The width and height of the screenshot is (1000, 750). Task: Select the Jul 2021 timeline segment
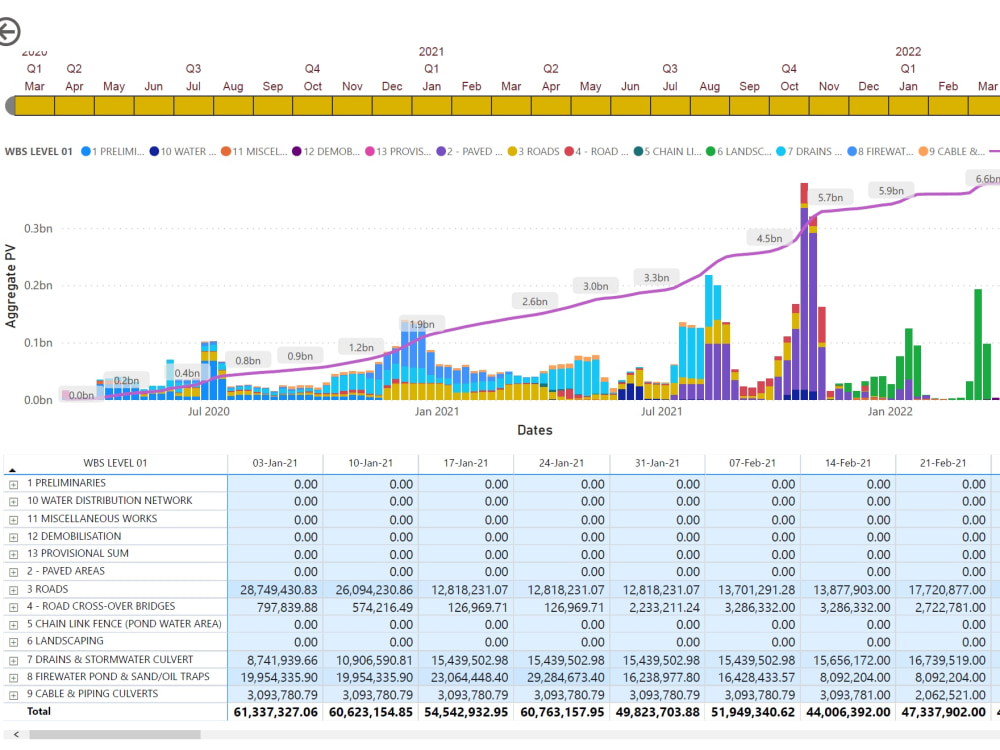pyautogui.click(x=670, y=105)
